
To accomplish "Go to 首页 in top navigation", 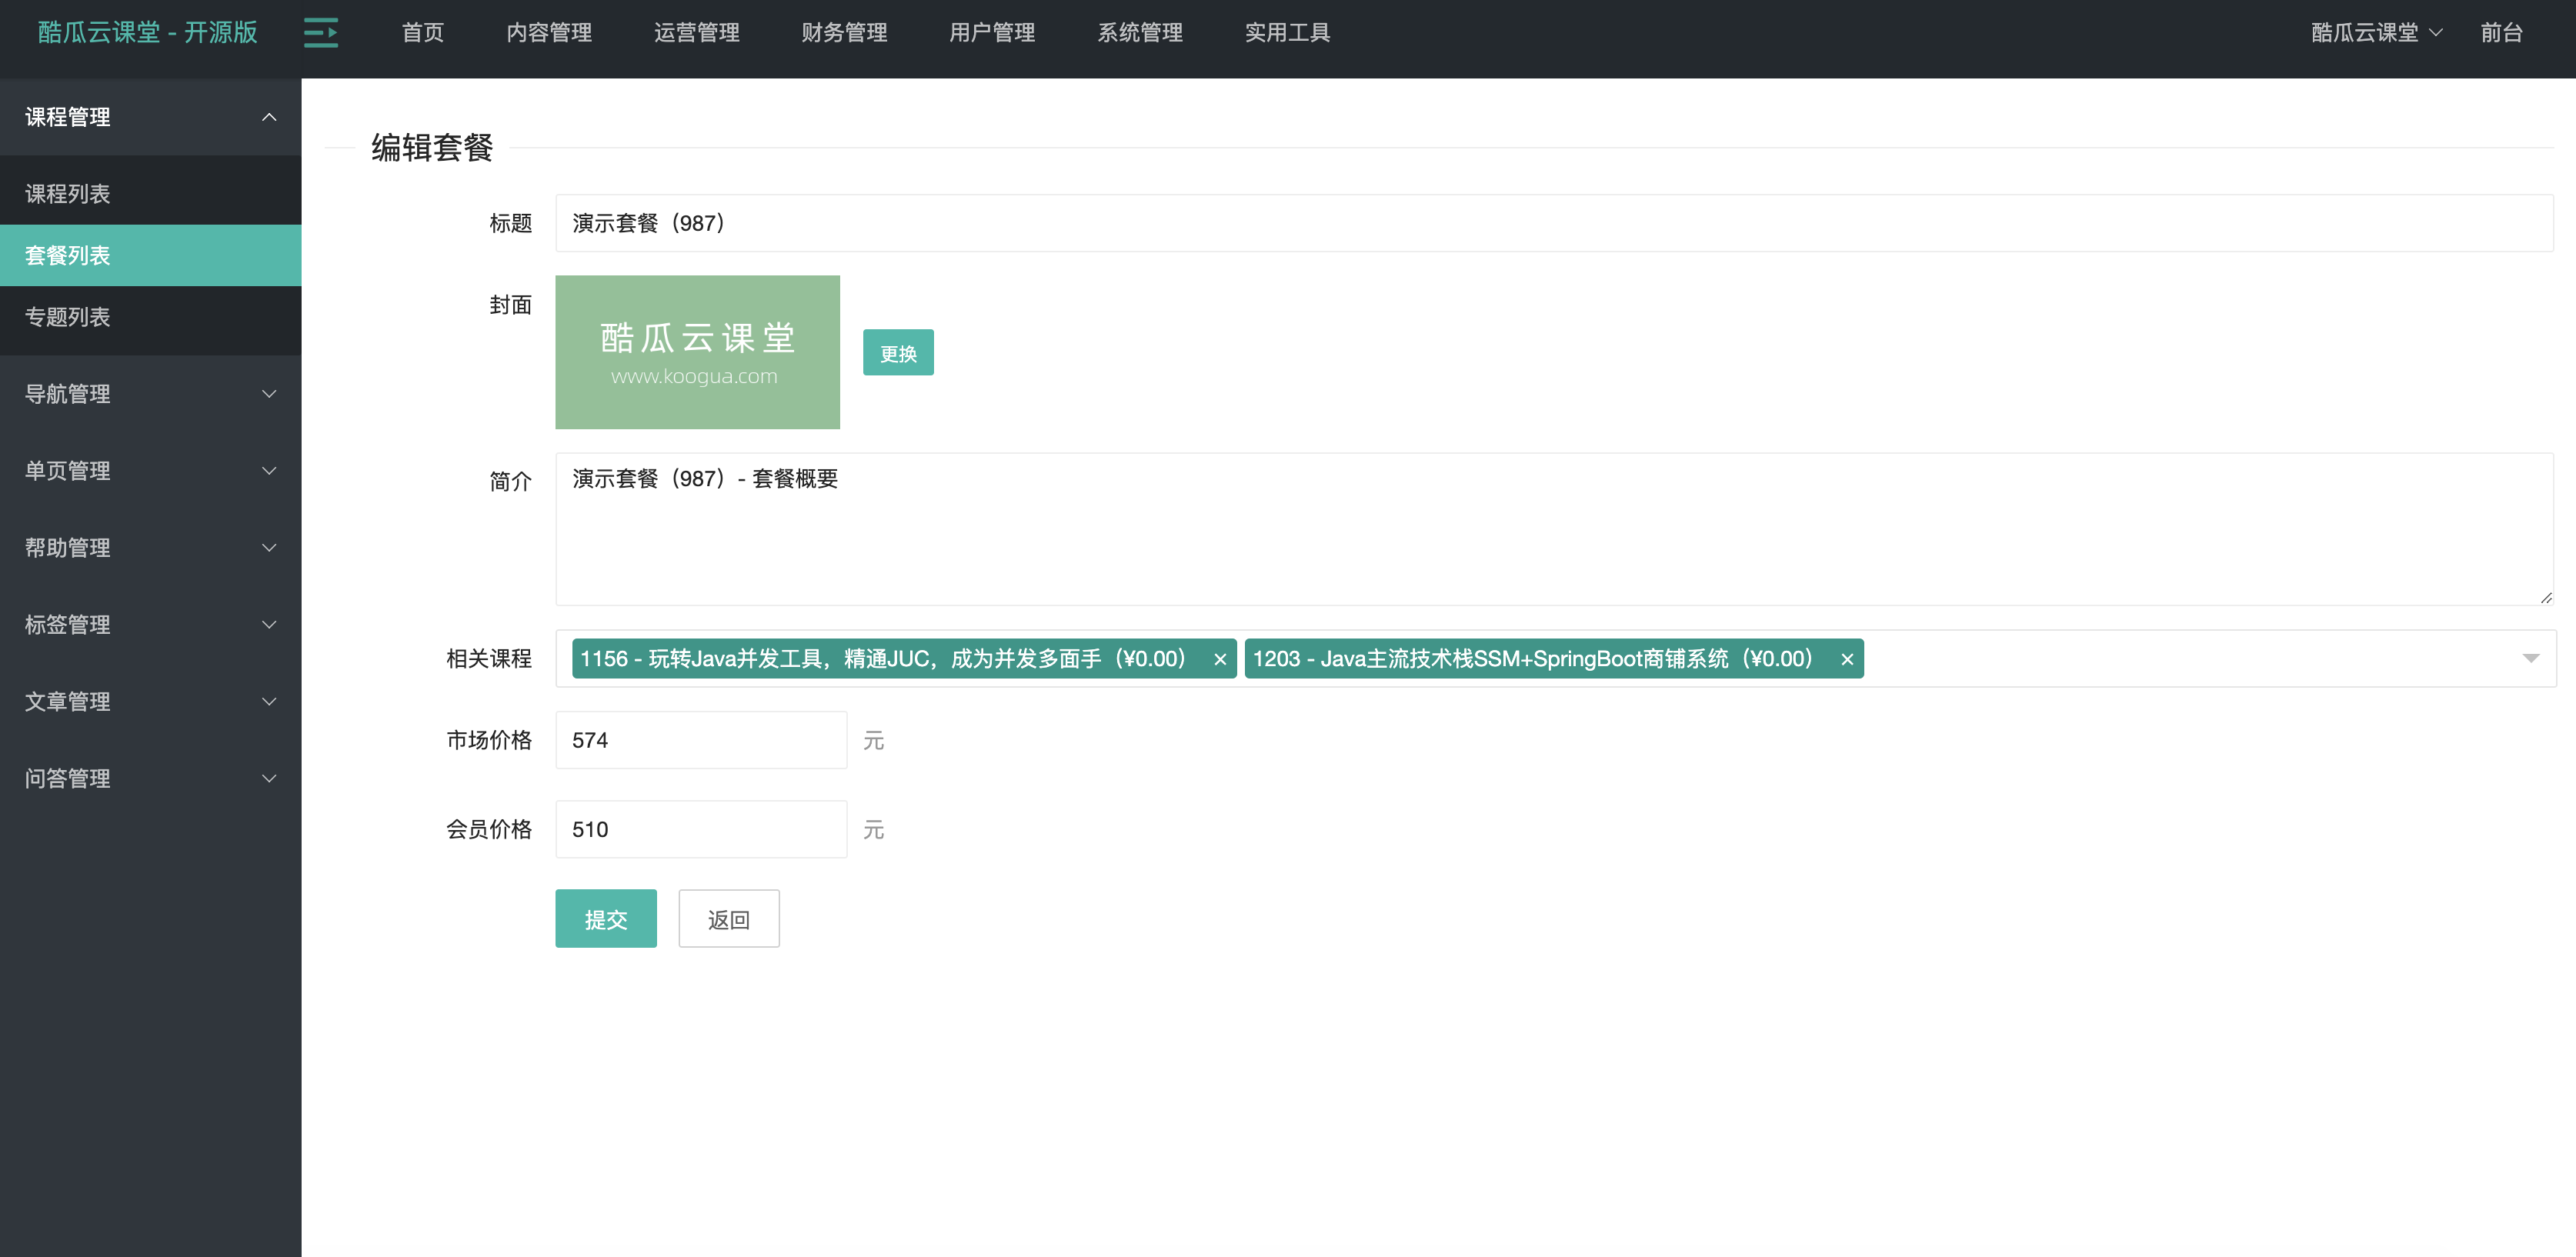I will click(423, 33).
